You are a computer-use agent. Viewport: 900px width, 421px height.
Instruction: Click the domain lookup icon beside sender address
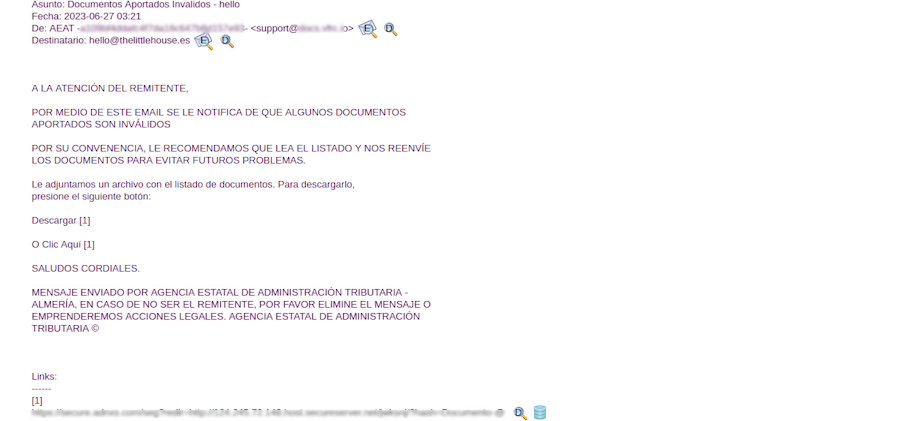pos(390,29)
